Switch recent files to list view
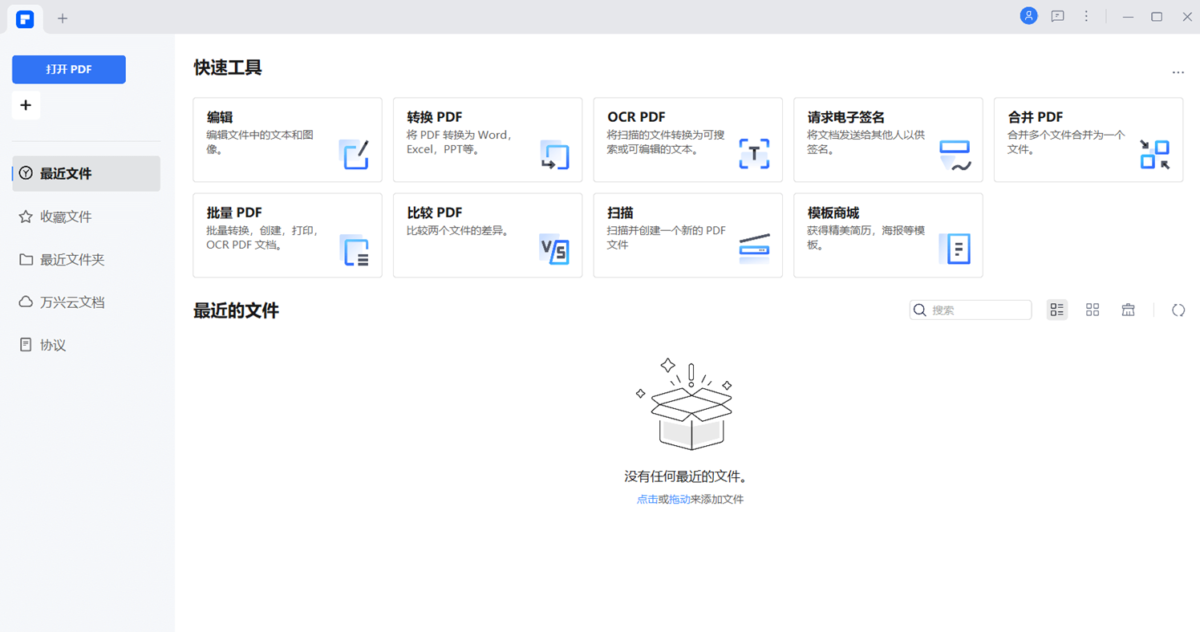 [x=1057, y=309]
